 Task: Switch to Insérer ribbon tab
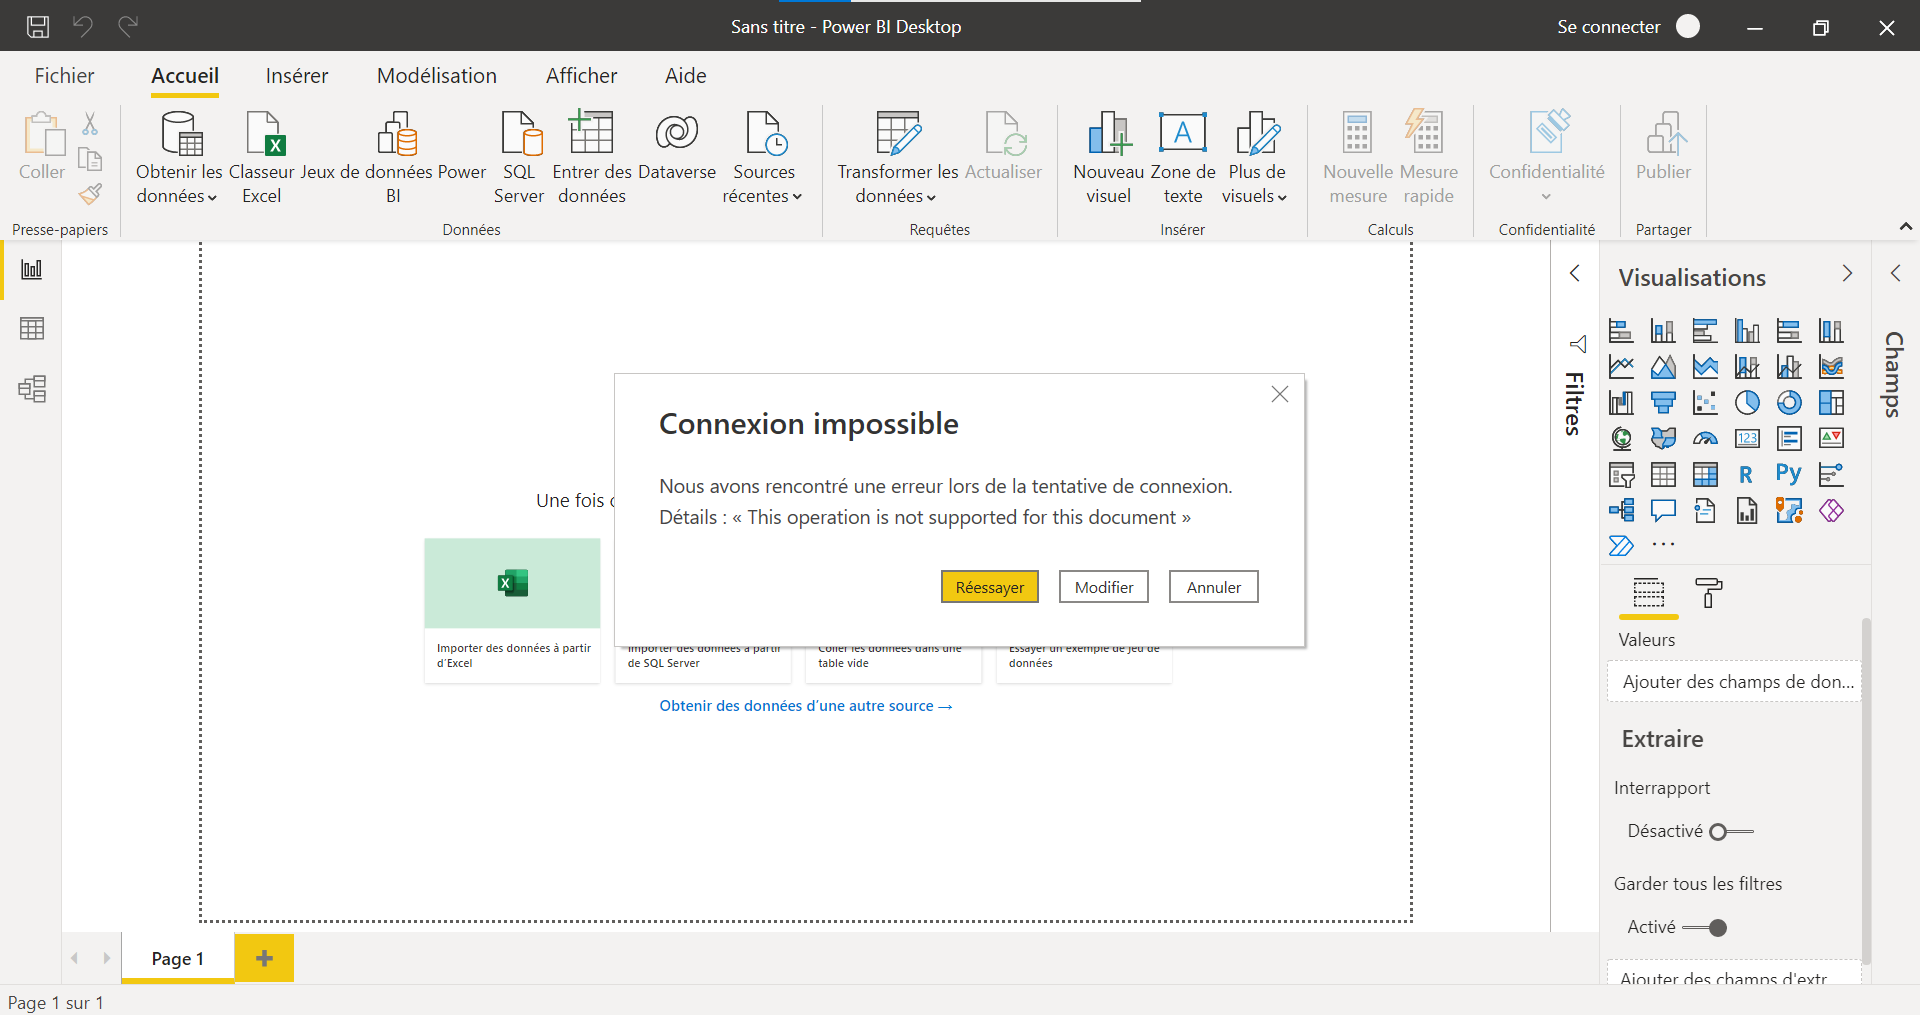[297, 76]
